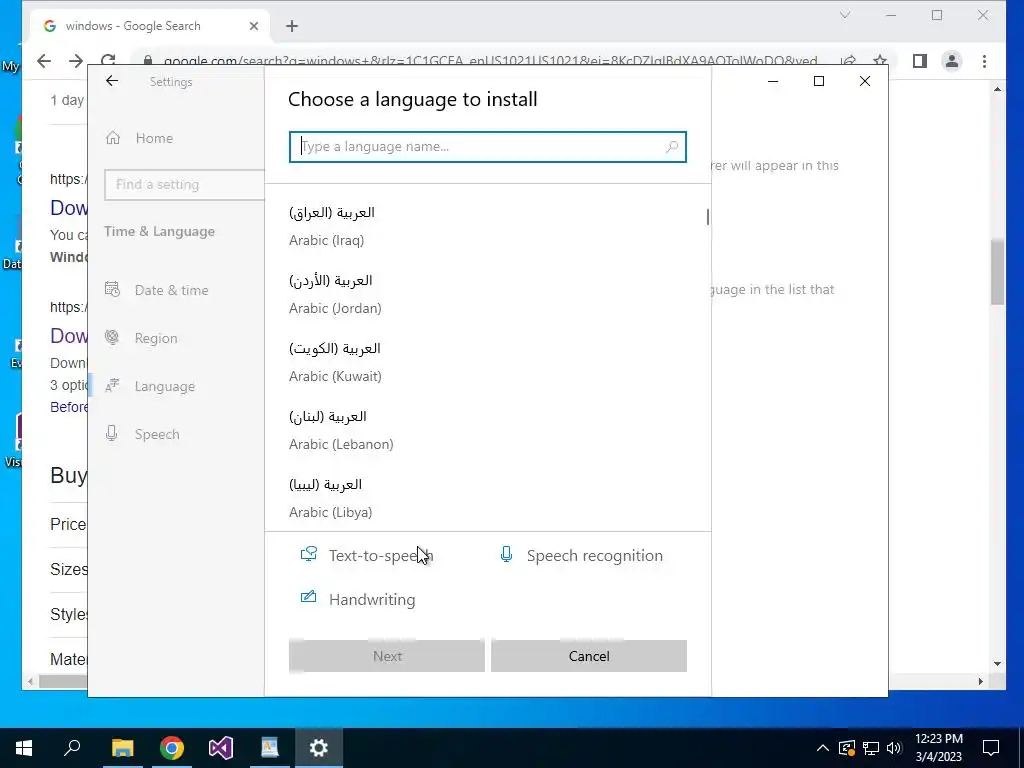1024x768 pixels.
Task: Click the disabled Next button
Action: 387,656
